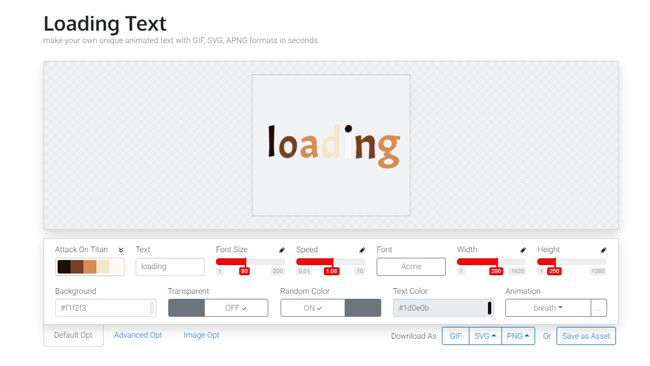Click the Text input containing loading
Screen dimensions: 650x366
pyautogui.click(x=170, y=267)
